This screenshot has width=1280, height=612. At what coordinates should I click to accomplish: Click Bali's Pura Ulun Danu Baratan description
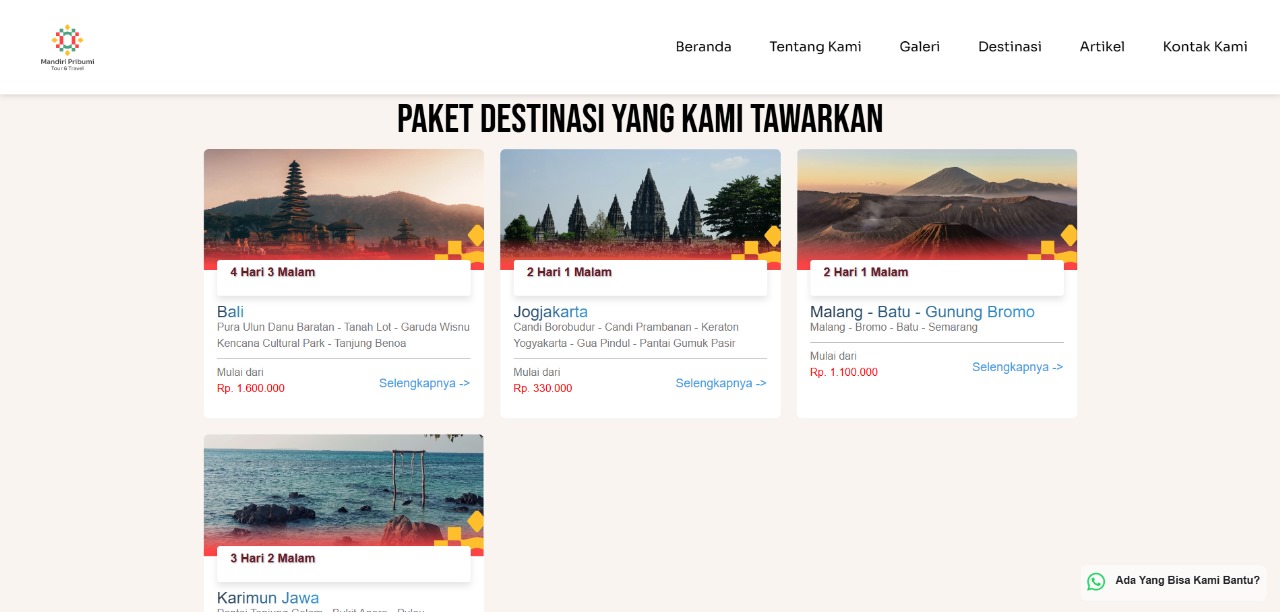(x=343, y=335)
